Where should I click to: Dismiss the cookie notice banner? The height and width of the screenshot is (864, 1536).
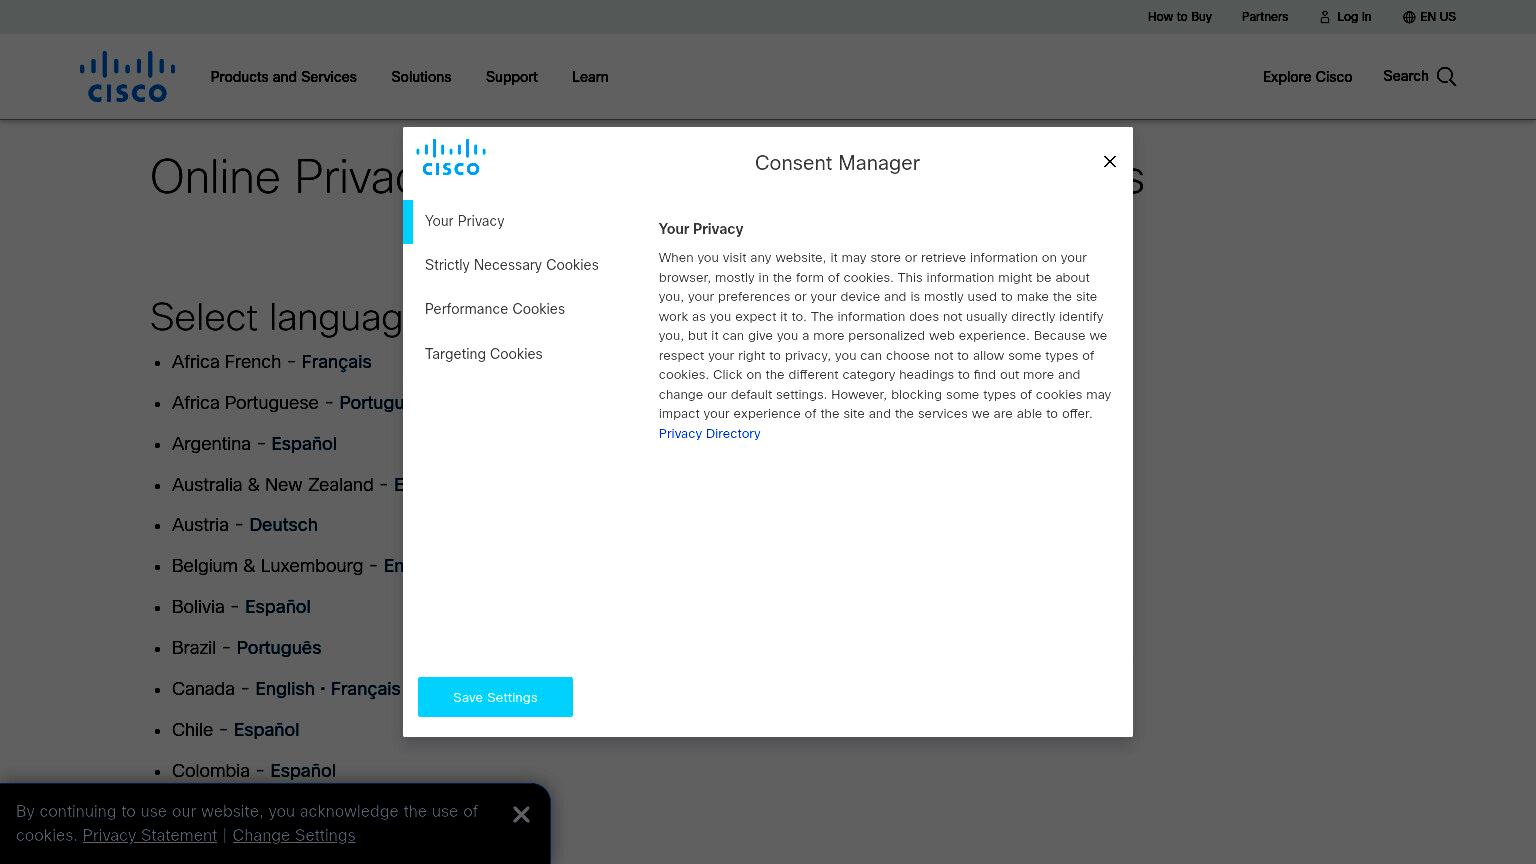tap(521, 815)
